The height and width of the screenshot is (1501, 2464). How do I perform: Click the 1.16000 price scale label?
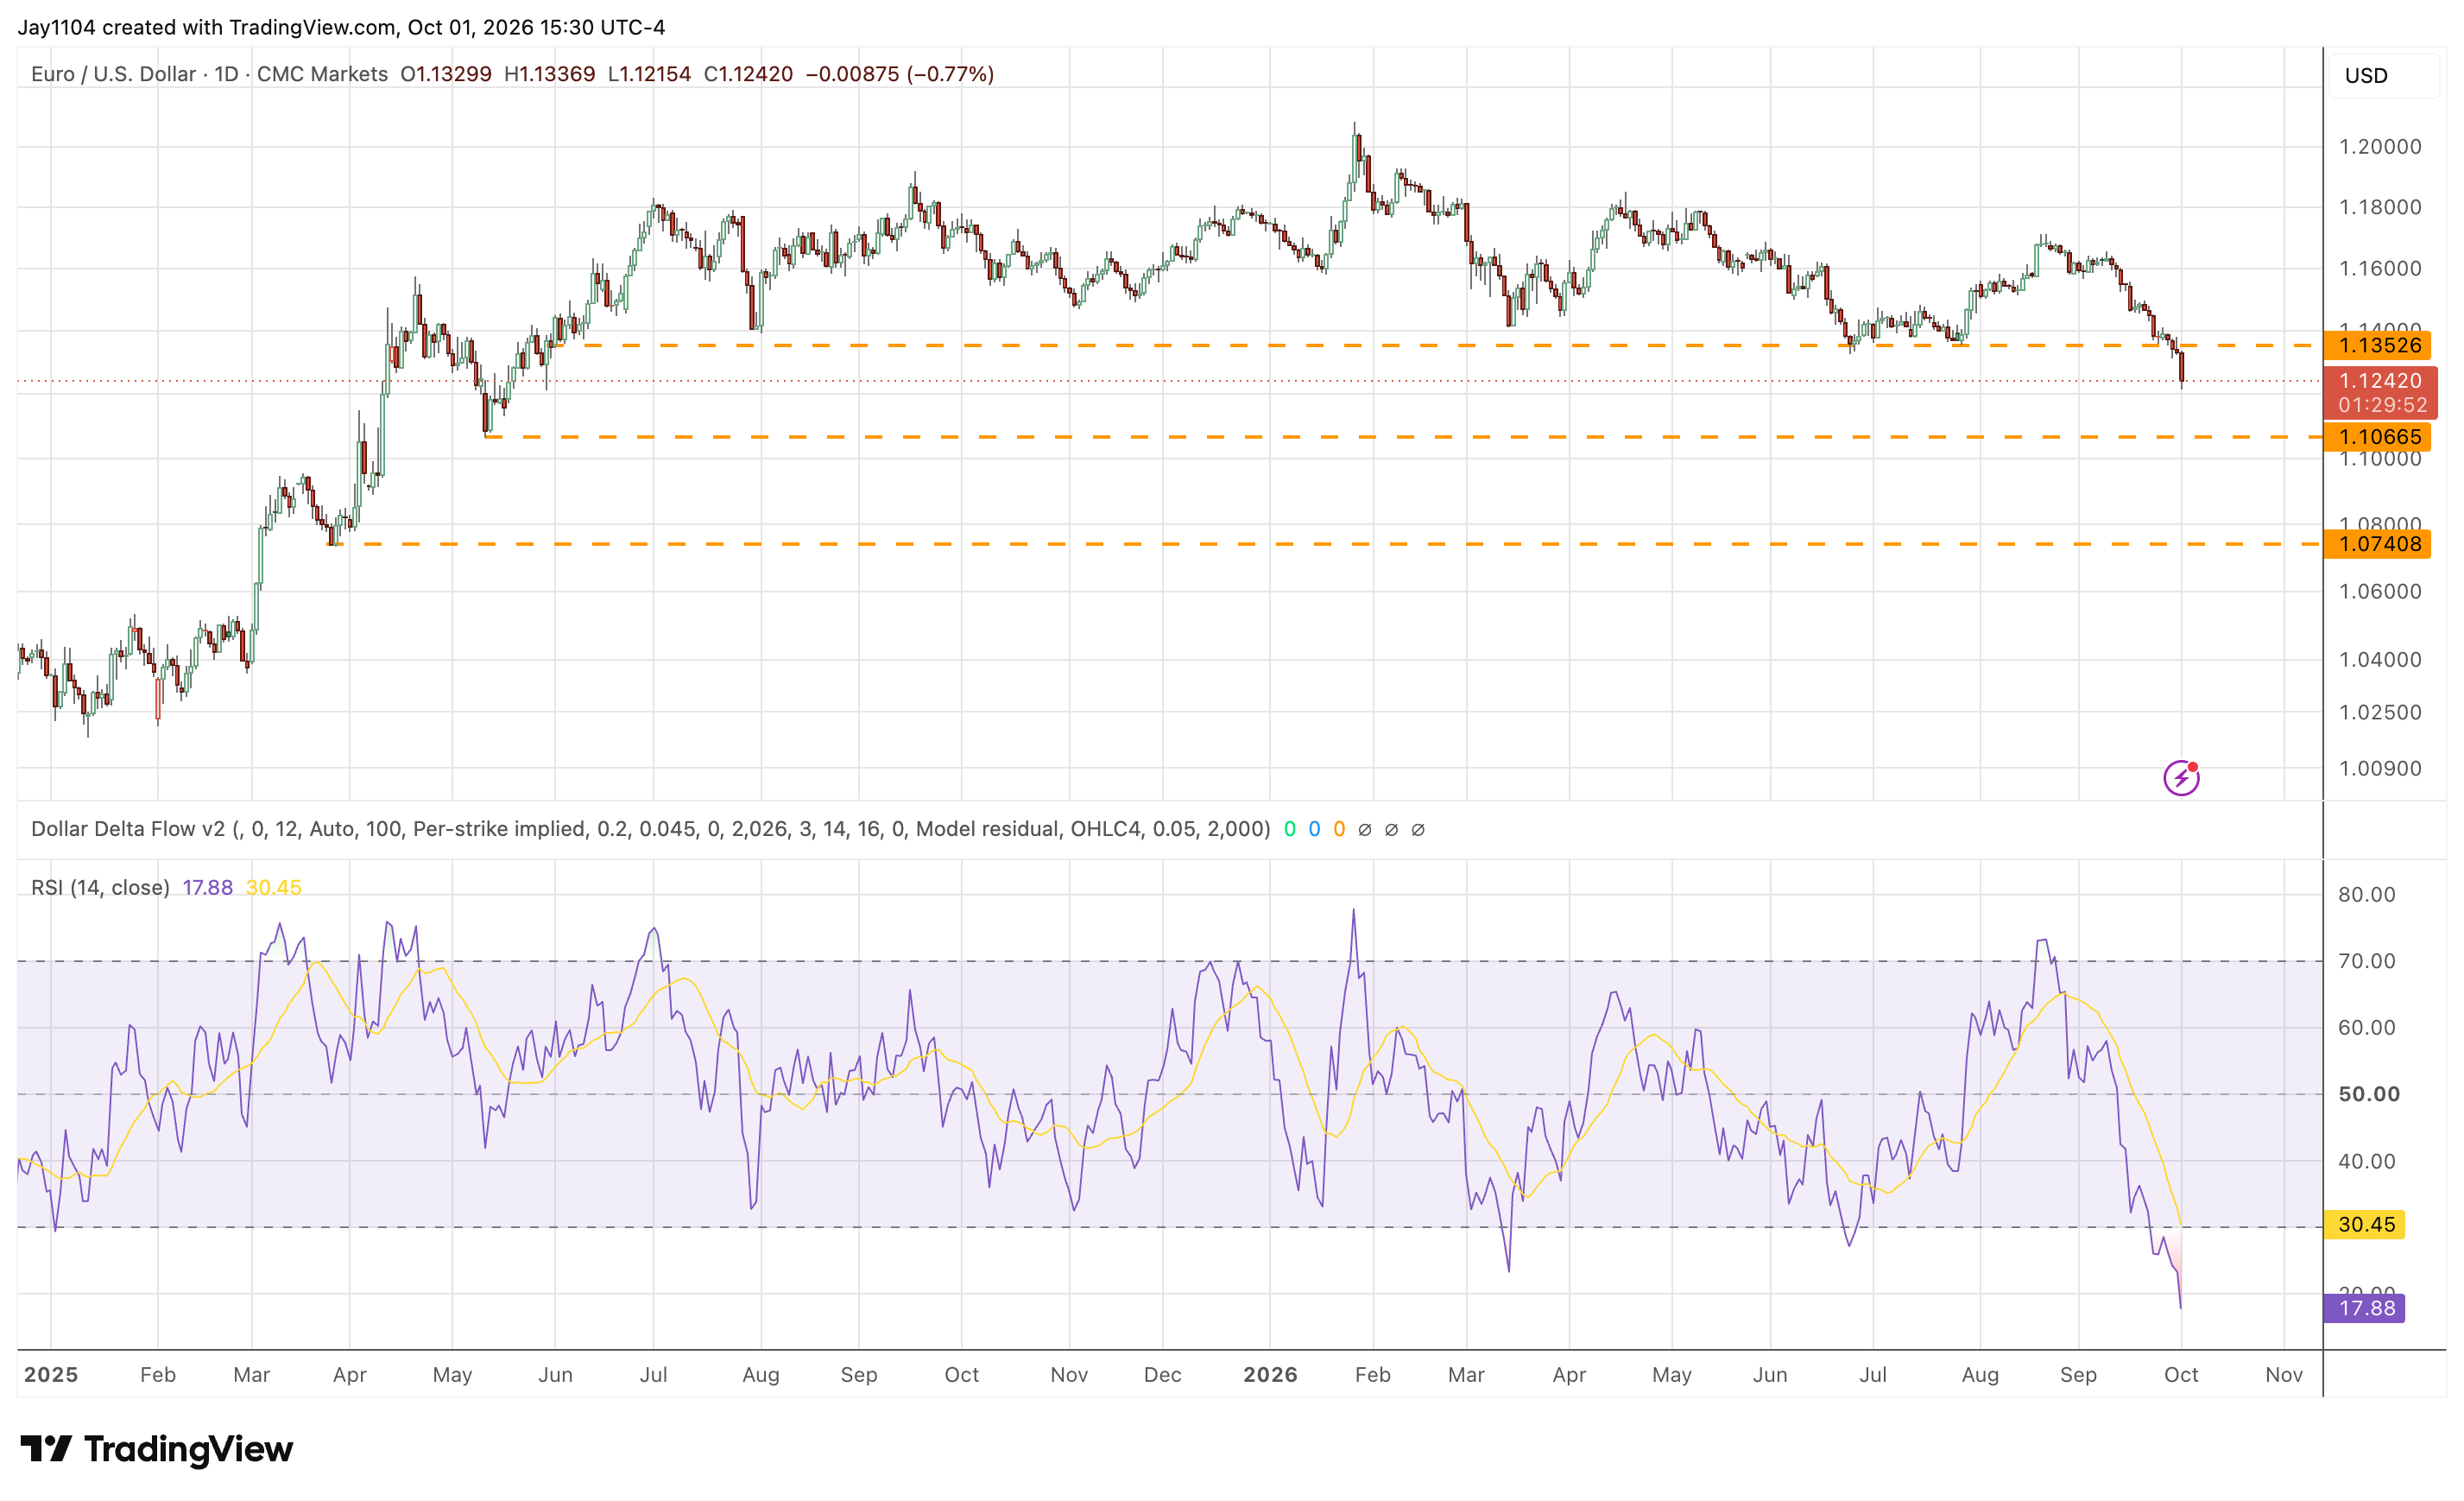pos(2380,268)
